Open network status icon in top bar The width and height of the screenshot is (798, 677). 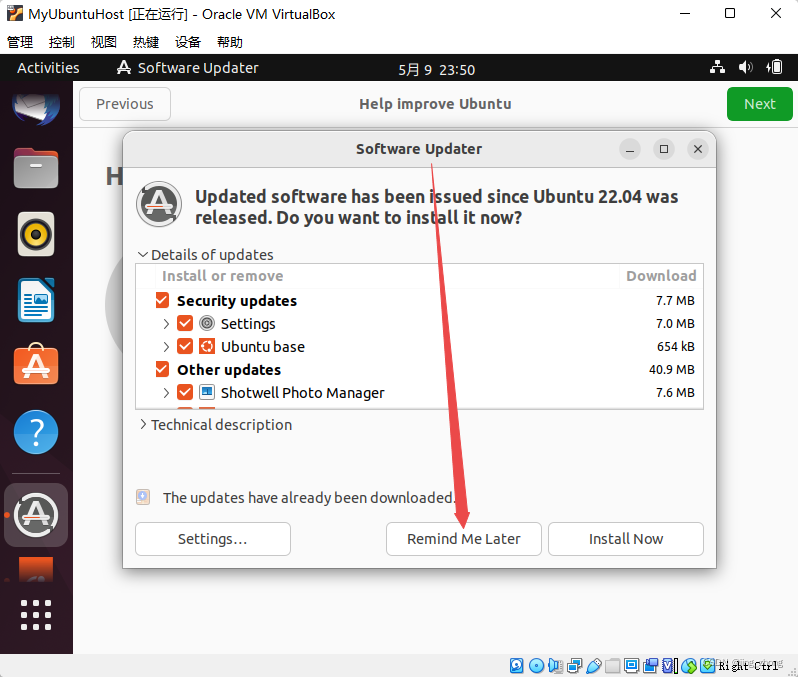(718, 67)
